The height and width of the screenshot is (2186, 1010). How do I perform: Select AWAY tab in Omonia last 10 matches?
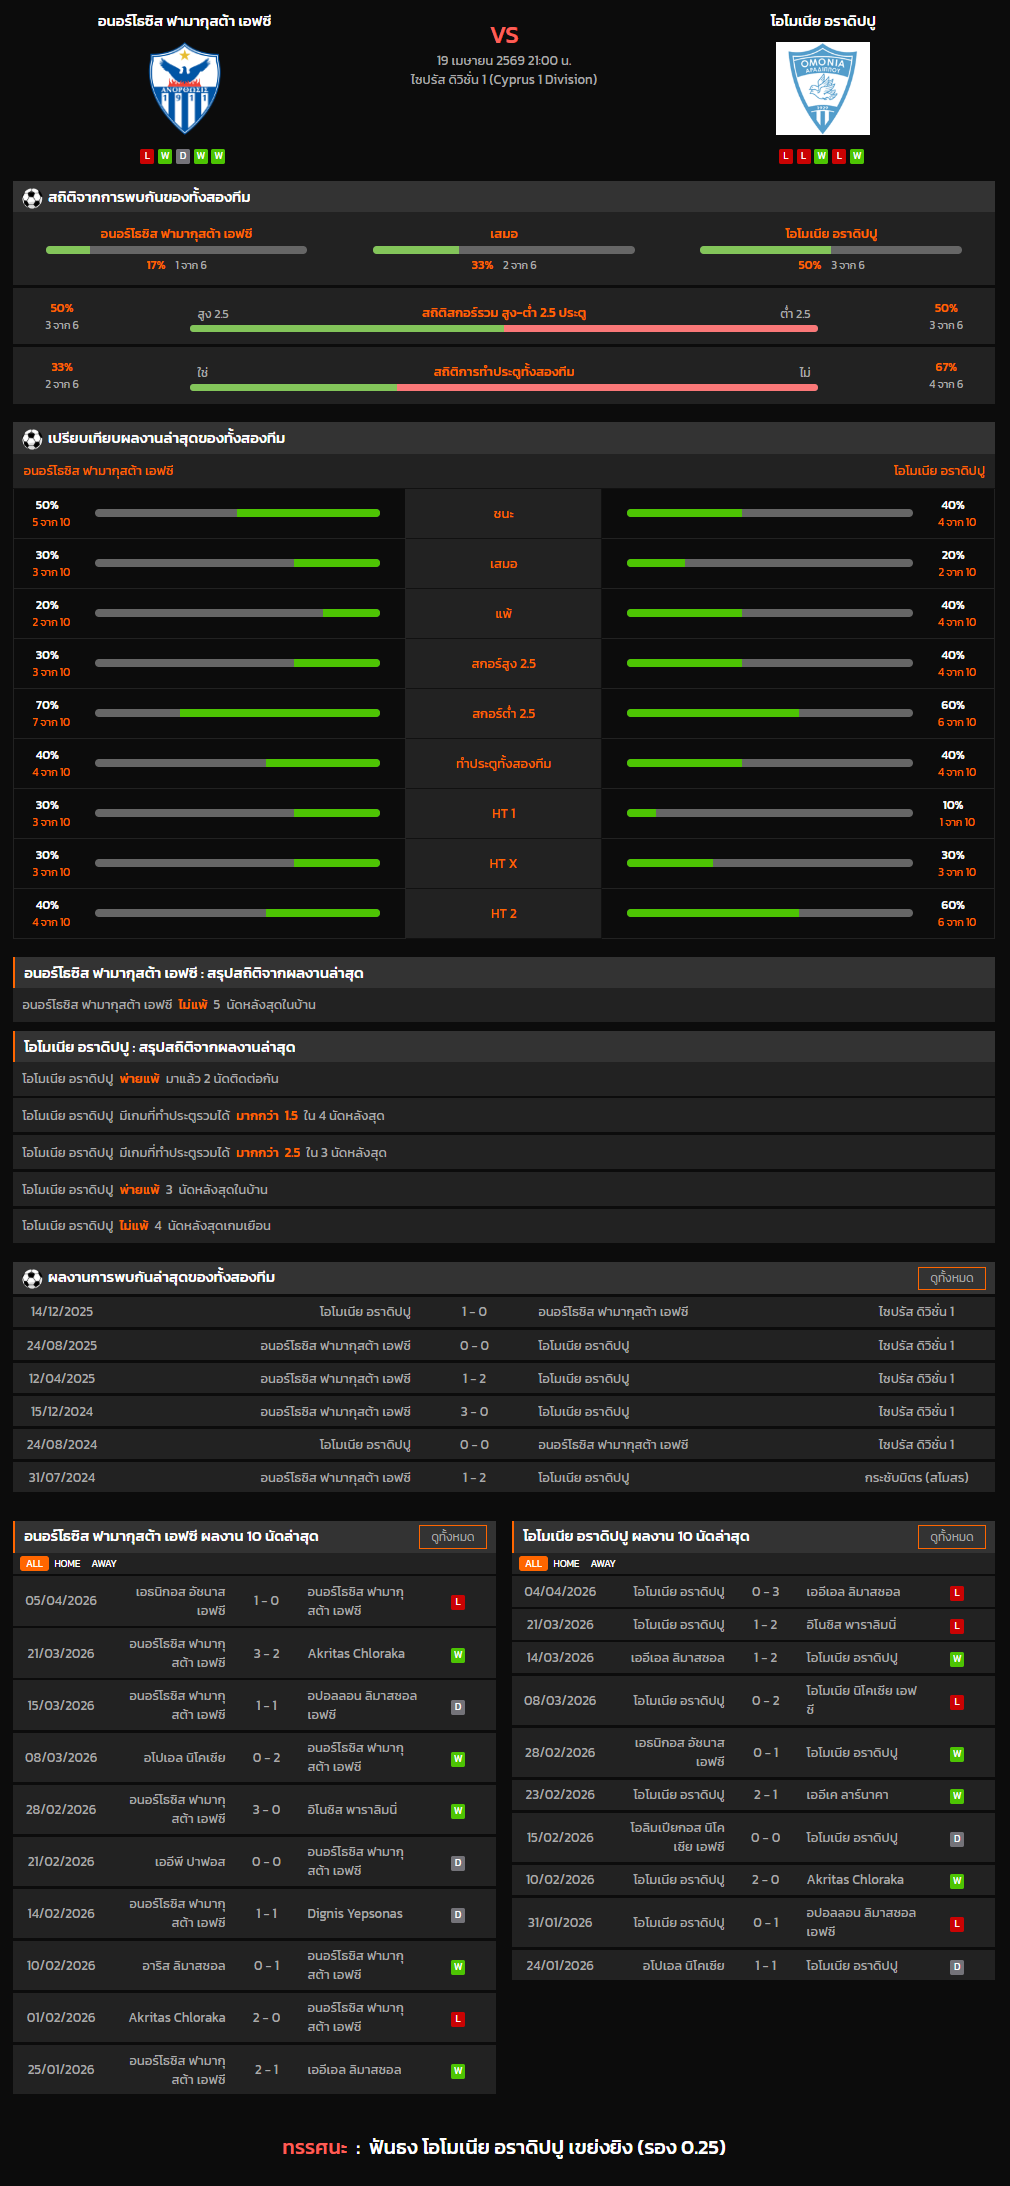pyautogui.click(x=603, y=1564)
